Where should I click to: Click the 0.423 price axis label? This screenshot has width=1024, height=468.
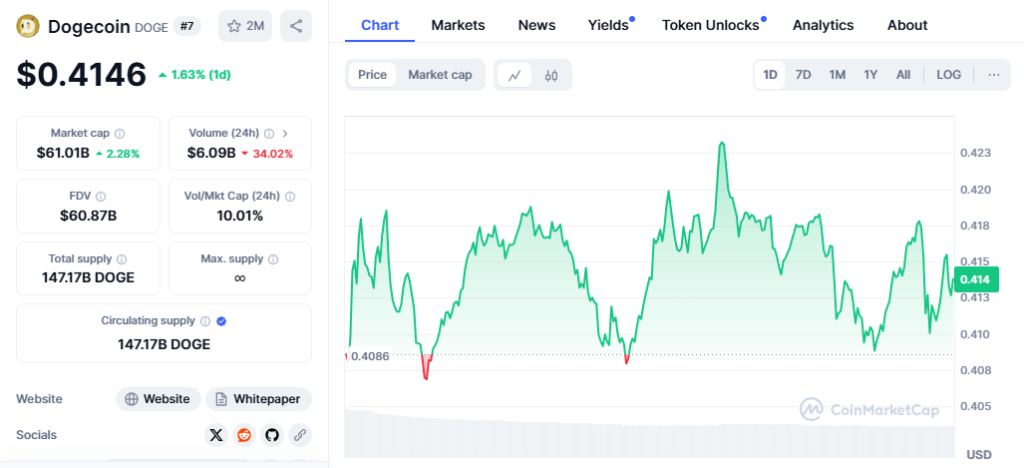click(x=975, y=153)
